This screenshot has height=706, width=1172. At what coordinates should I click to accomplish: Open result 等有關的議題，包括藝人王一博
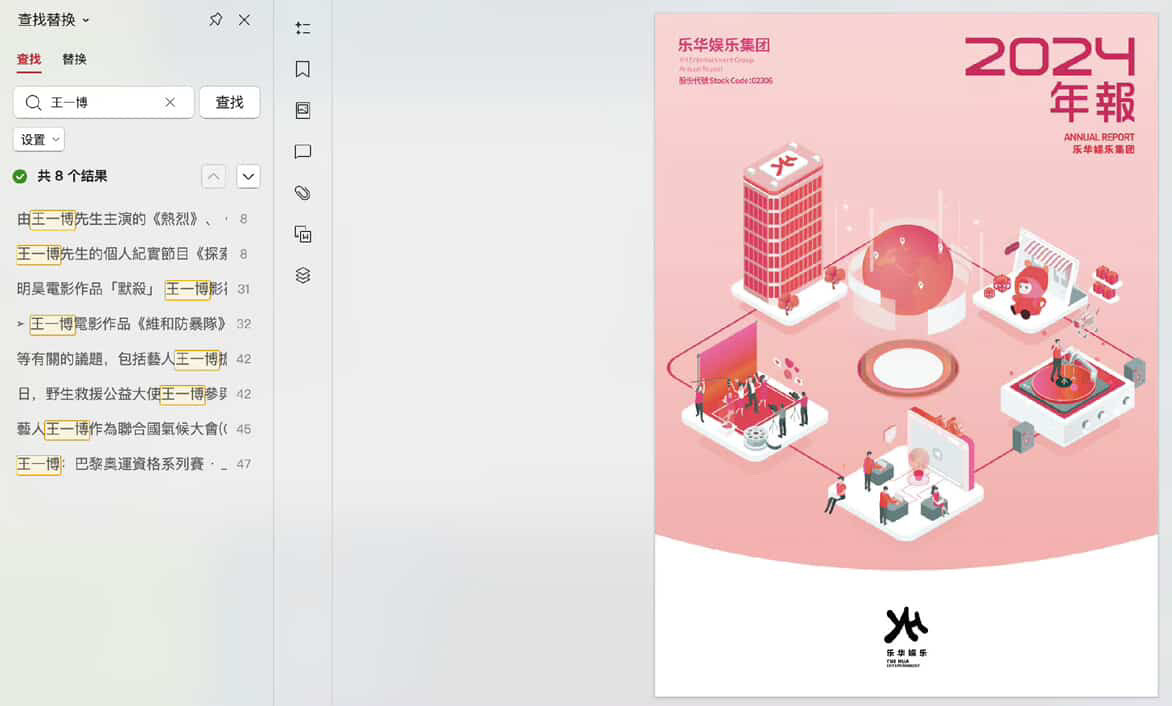pos(133,359)
